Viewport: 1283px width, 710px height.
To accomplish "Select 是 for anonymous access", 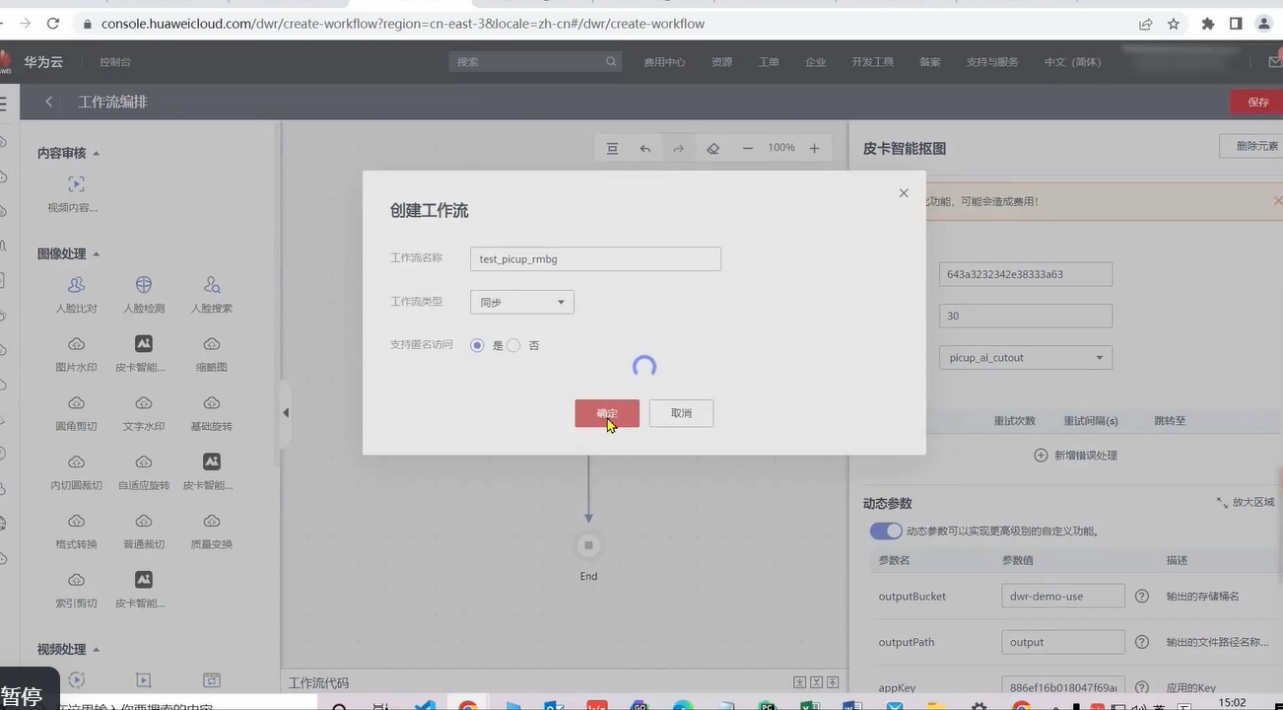I will coord(477,345).
